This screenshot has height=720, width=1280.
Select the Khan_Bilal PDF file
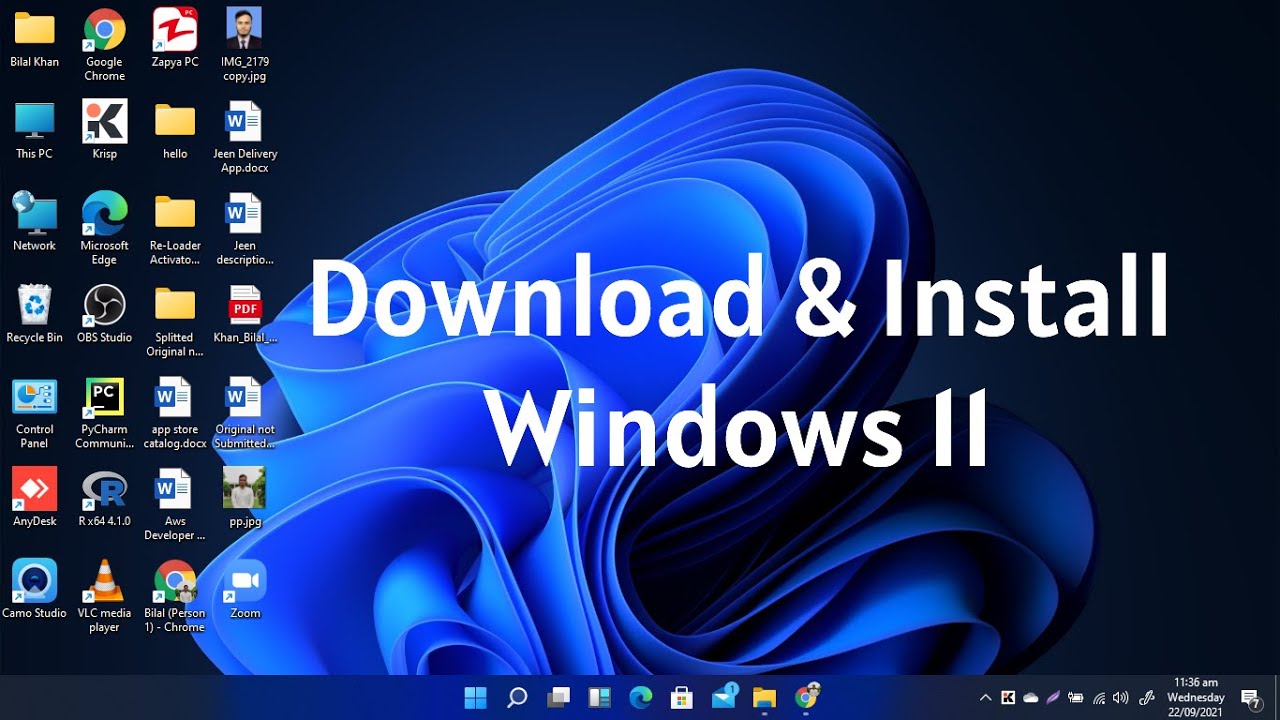[245, 314]
